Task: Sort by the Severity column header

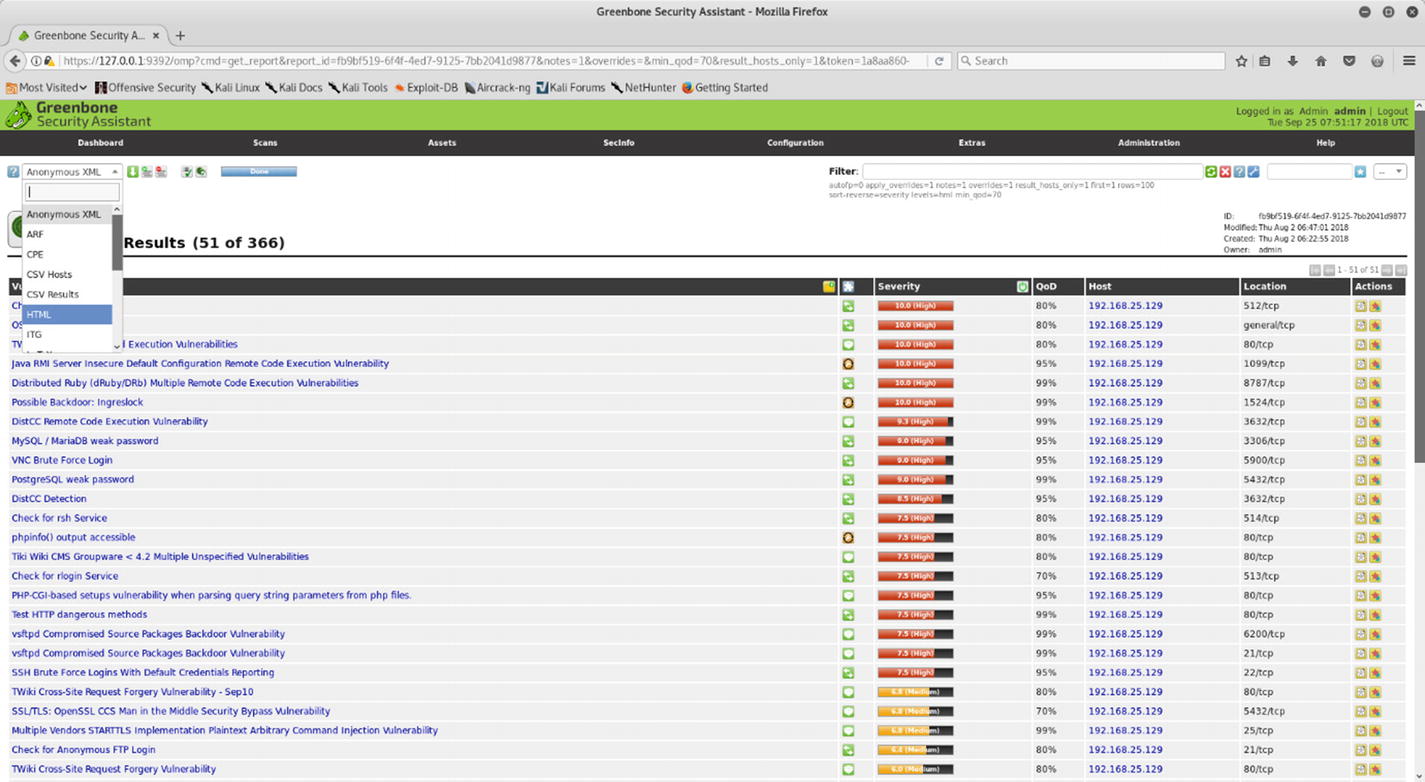Action: click(x=899, y=287)
